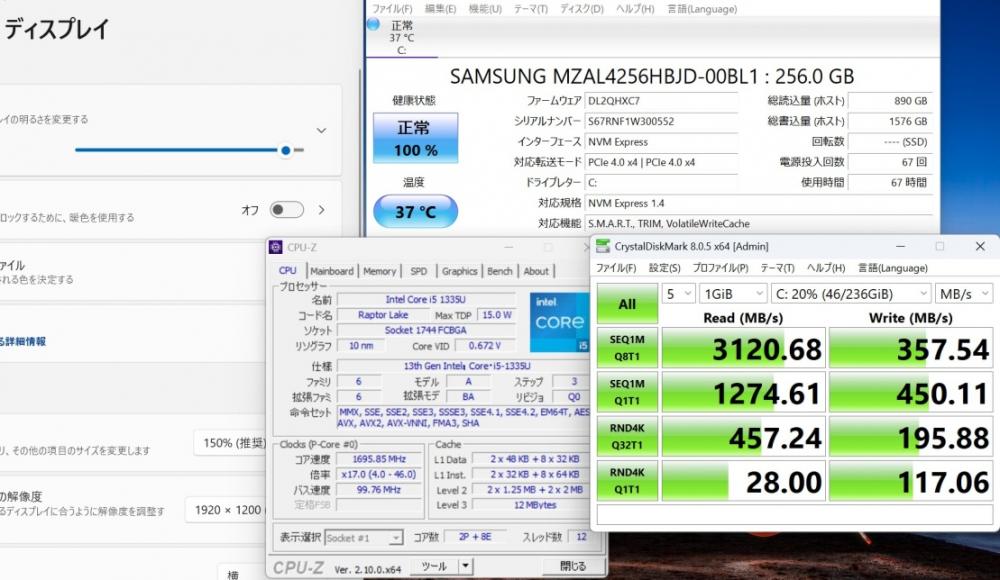Click the 37 °C temperature indicator

click(415, 211)
